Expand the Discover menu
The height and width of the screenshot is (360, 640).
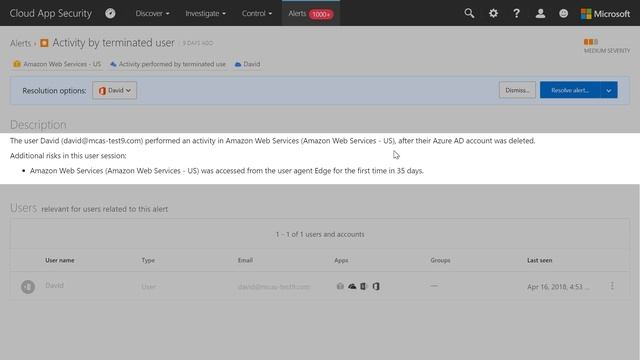click(152, 13)
